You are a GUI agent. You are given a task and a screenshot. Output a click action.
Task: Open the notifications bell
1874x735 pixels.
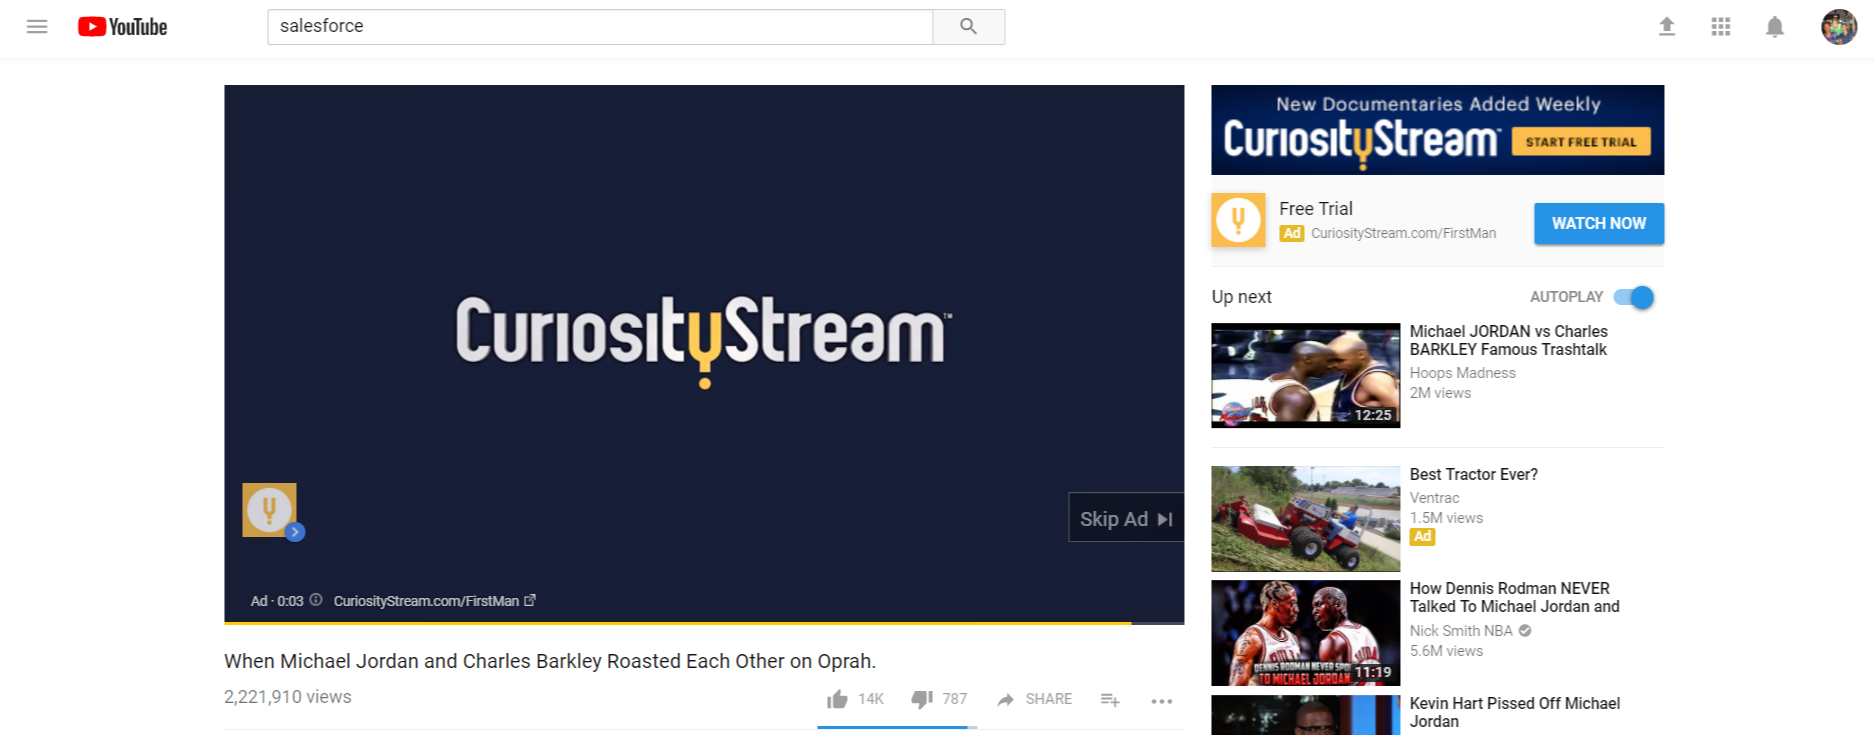(1774, 27)
